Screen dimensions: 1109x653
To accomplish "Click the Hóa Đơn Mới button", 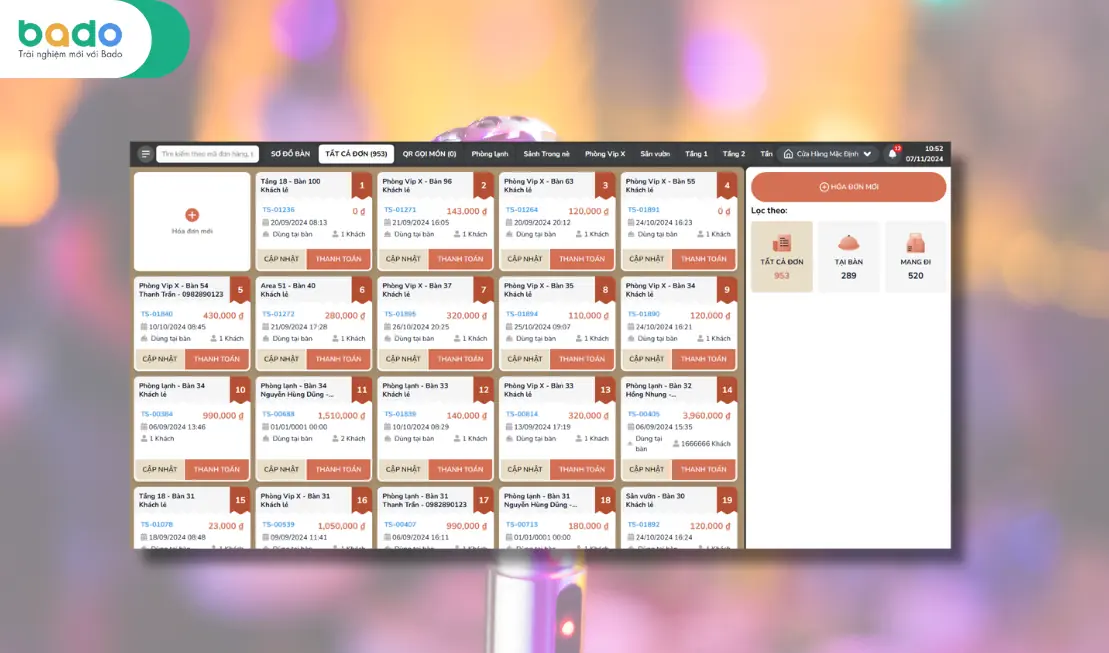I will [x=848, y=187].
